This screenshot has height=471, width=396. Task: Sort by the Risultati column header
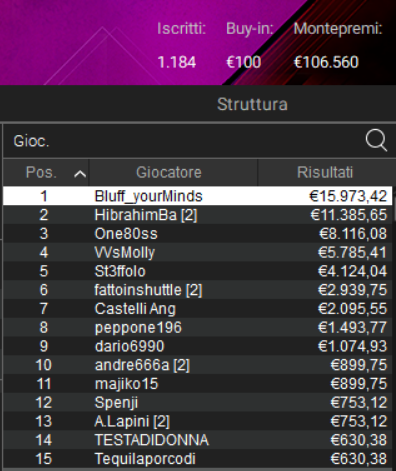tap(327, 172)
